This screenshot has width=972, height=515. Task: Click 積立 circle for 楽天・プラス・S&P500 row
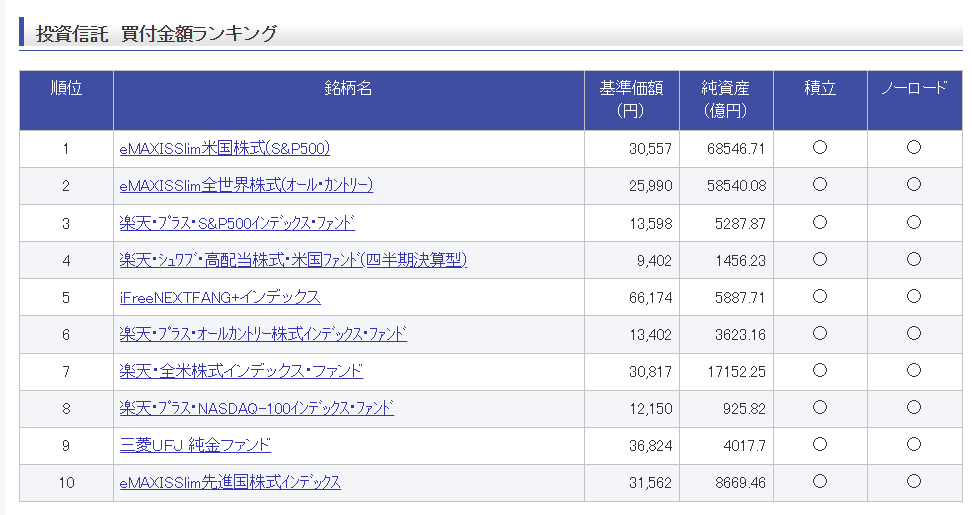pyautogui.click(x=820, y=222)
